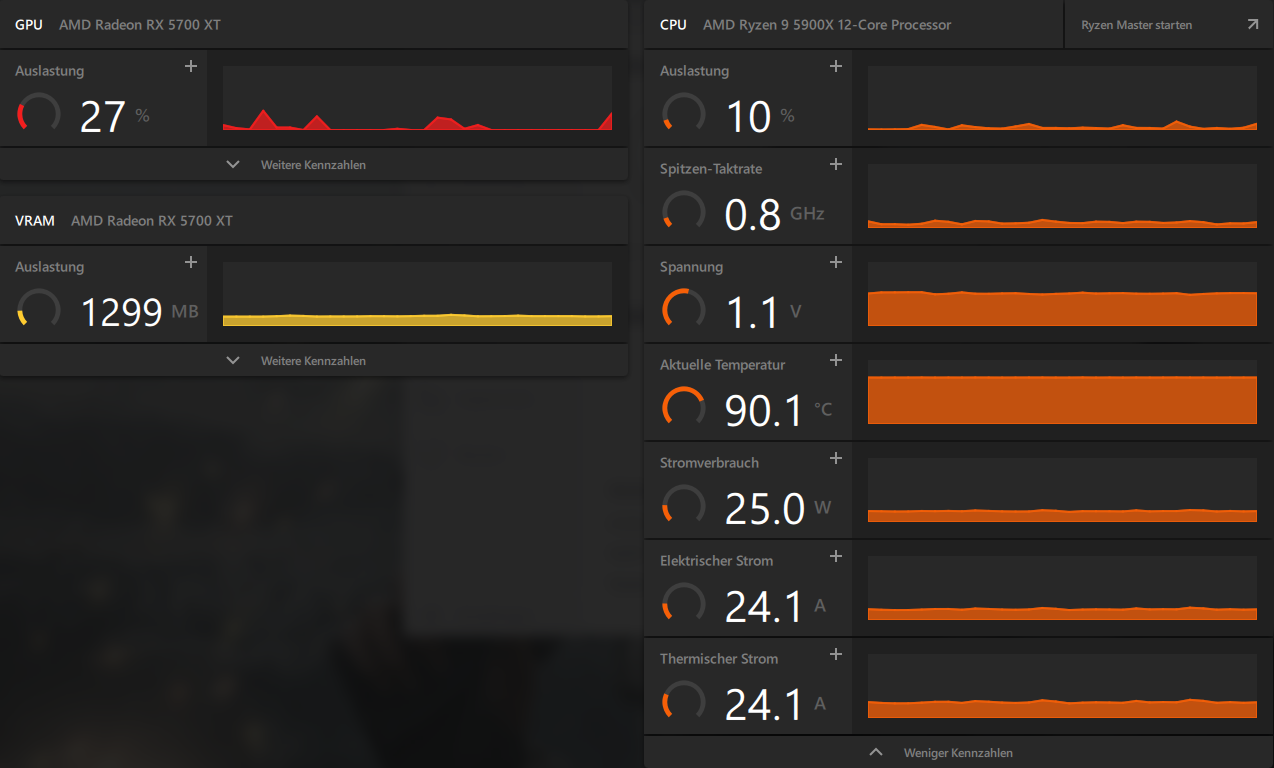The height and width of the screenshot is (768, 1274).
Task: Click the Spannung label
Action: point(691,267)
